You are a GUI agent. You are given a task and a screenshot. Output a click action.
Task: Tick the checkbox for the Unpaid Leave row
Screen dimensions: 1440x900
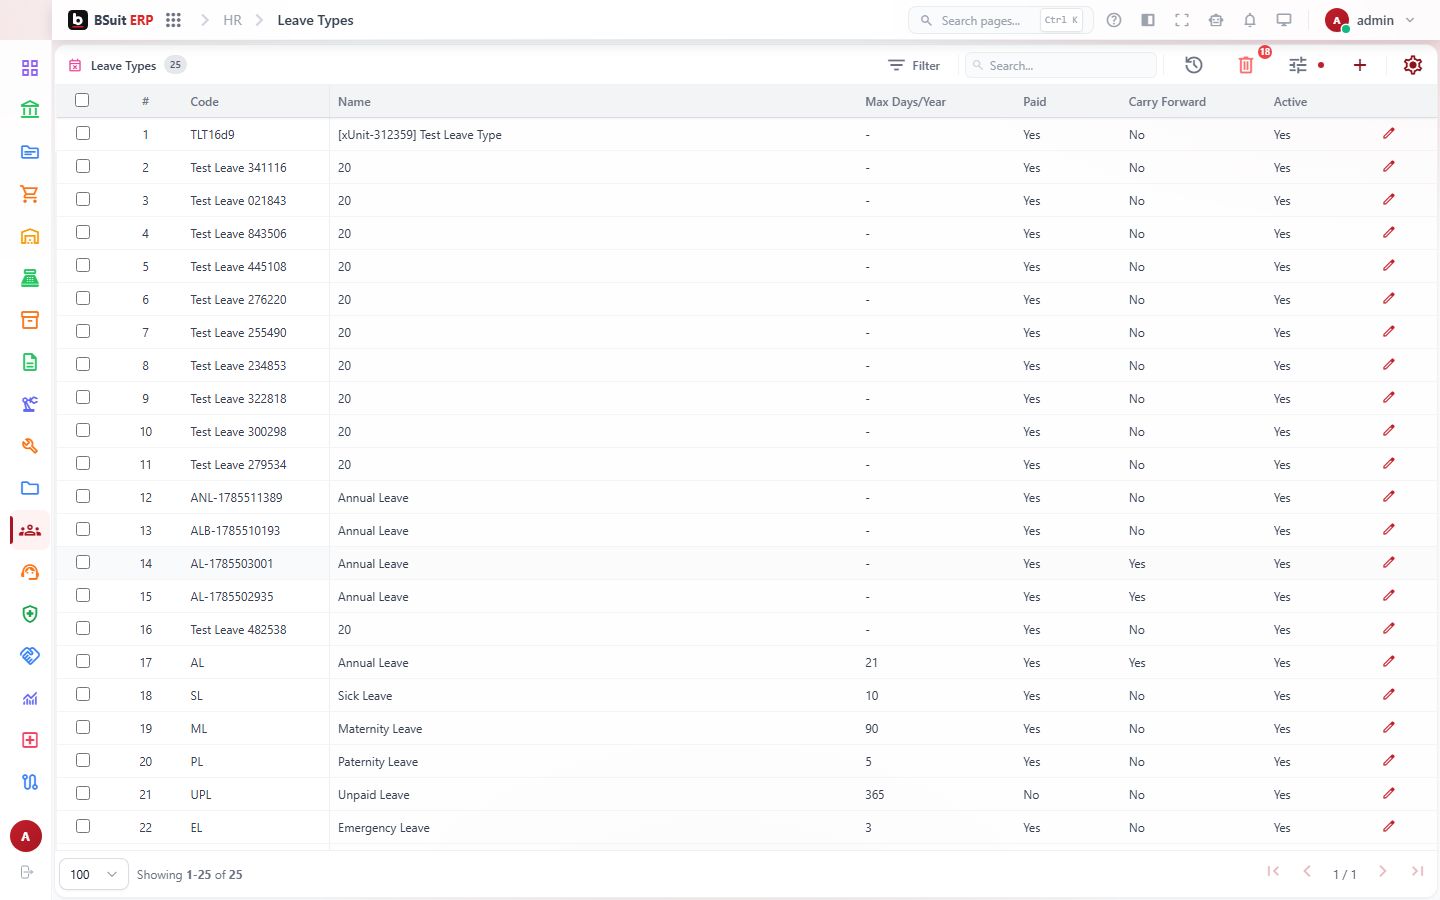[83, 793]
